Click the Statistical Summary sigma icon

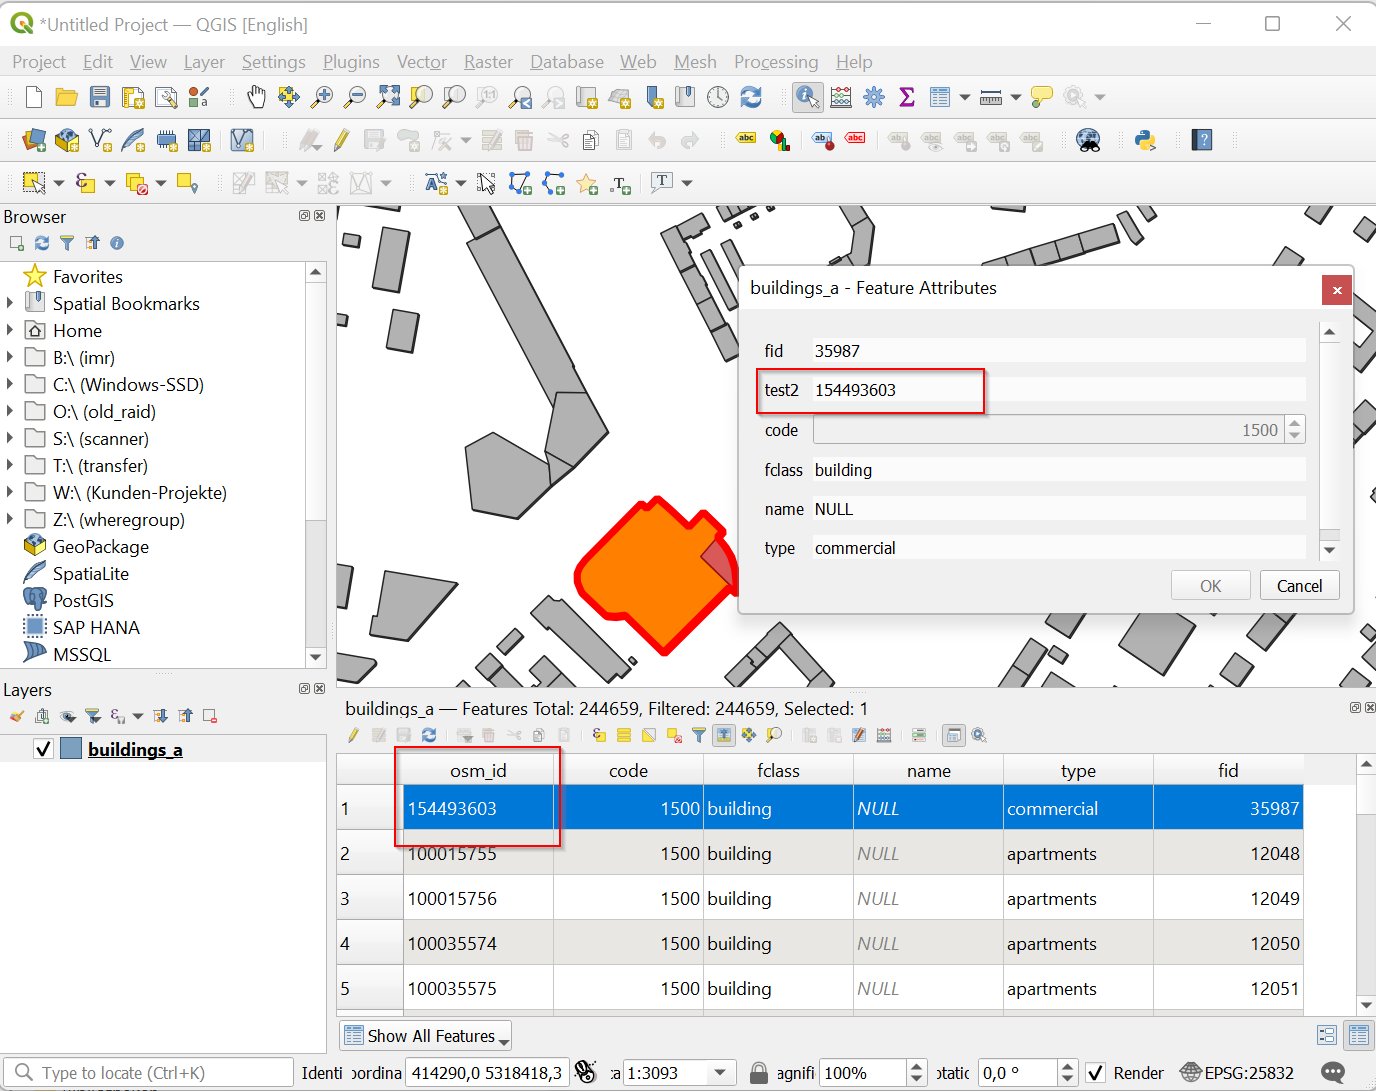point(907,97)
